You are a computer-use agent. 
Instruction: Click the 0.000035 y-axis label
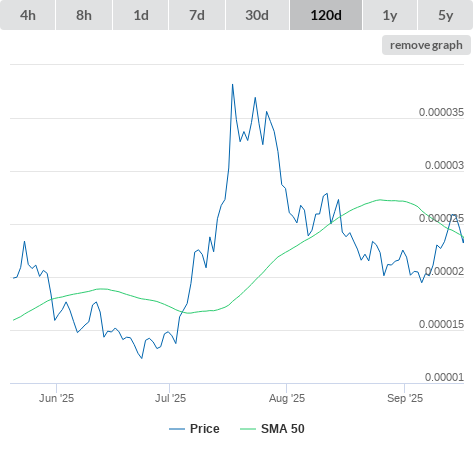pos(441,112)
